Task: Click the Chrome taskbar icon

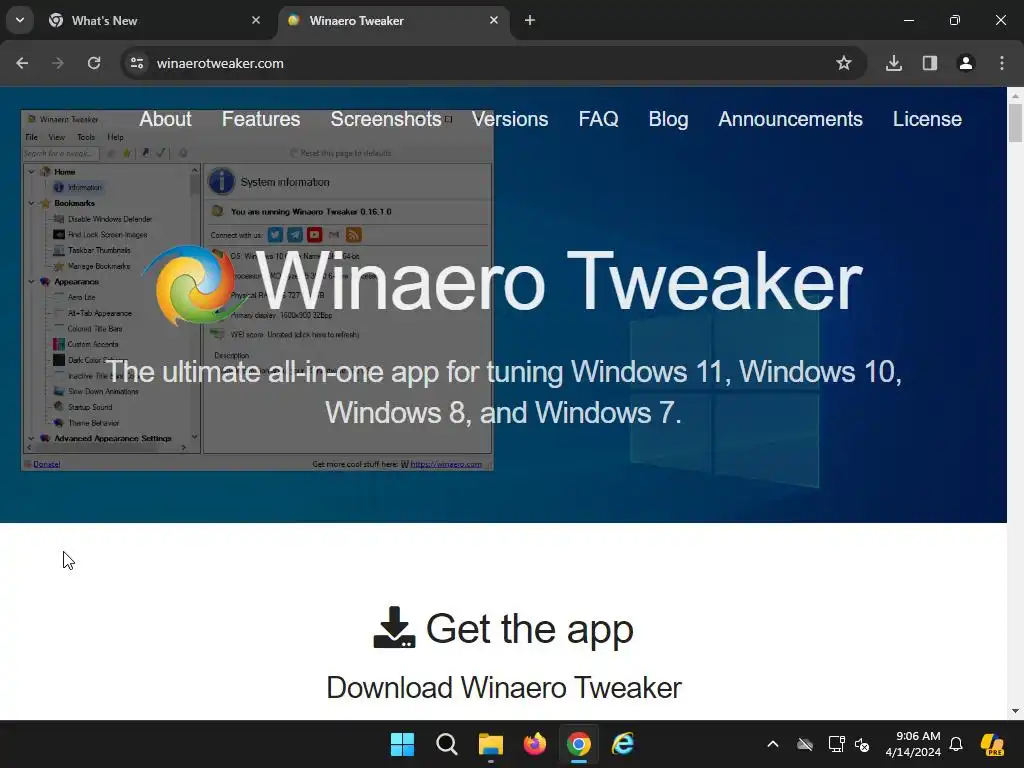Action: coord(579,744)
